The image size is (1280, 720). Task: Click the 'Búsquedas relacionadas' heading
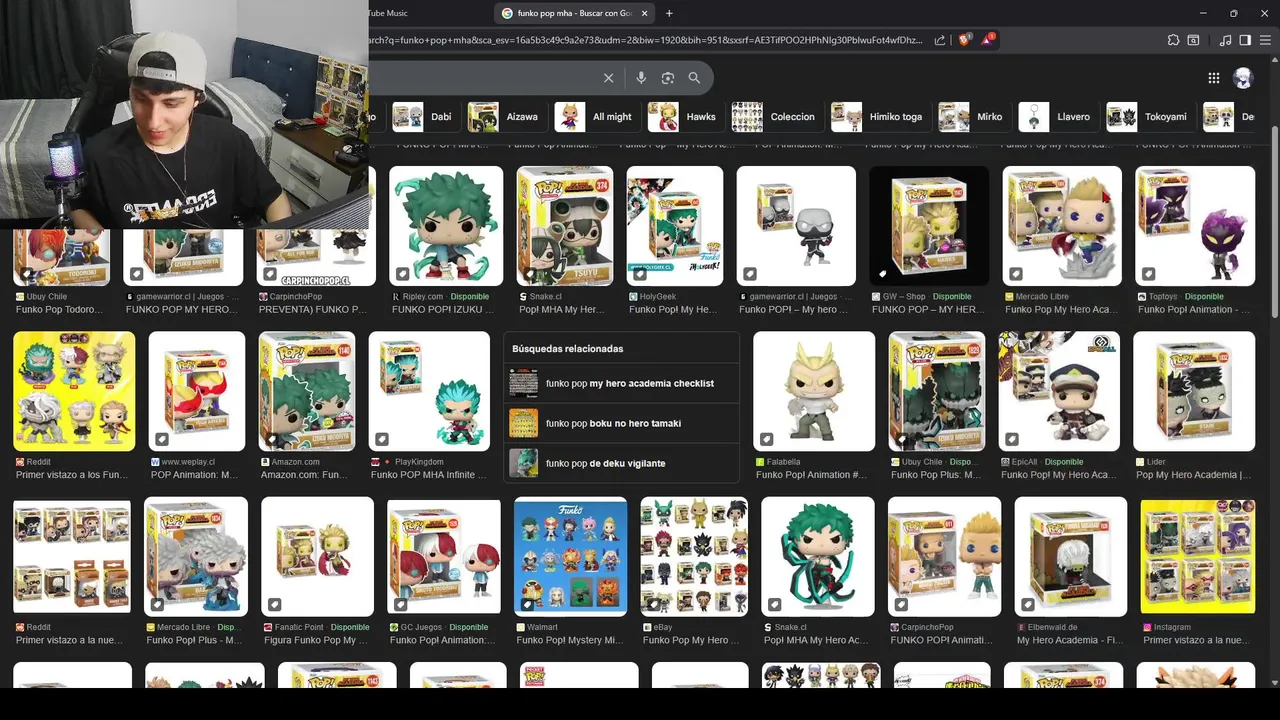click(x=567, y=349)
